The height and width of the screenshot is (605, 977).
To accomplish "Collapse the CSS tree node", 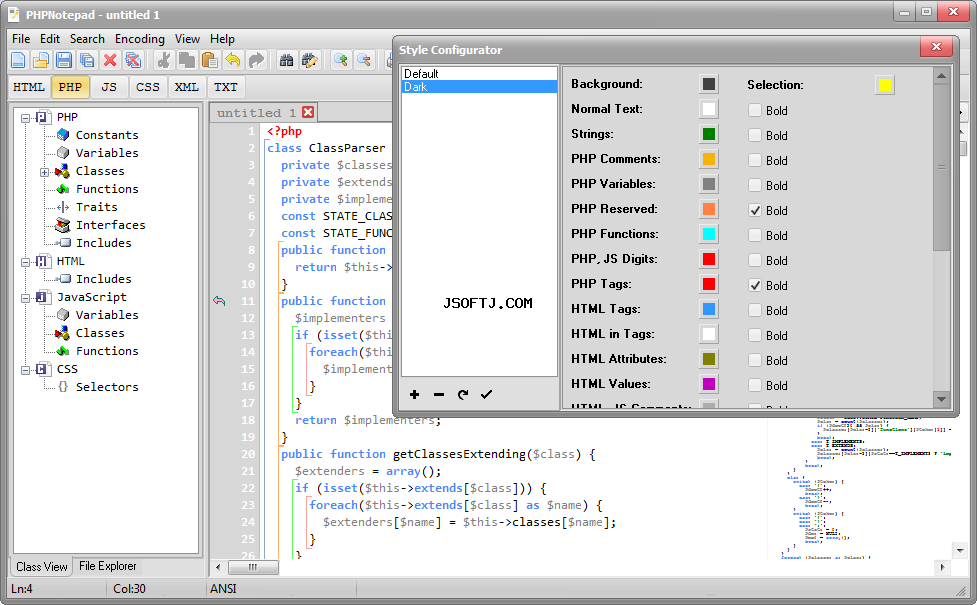I will pyautogui.click(x=26, y=369).
